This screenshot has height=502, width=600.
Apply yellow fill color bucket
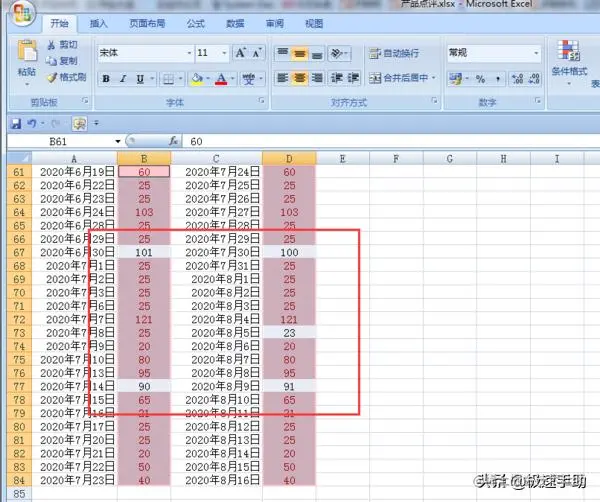[x=197, y=79]
